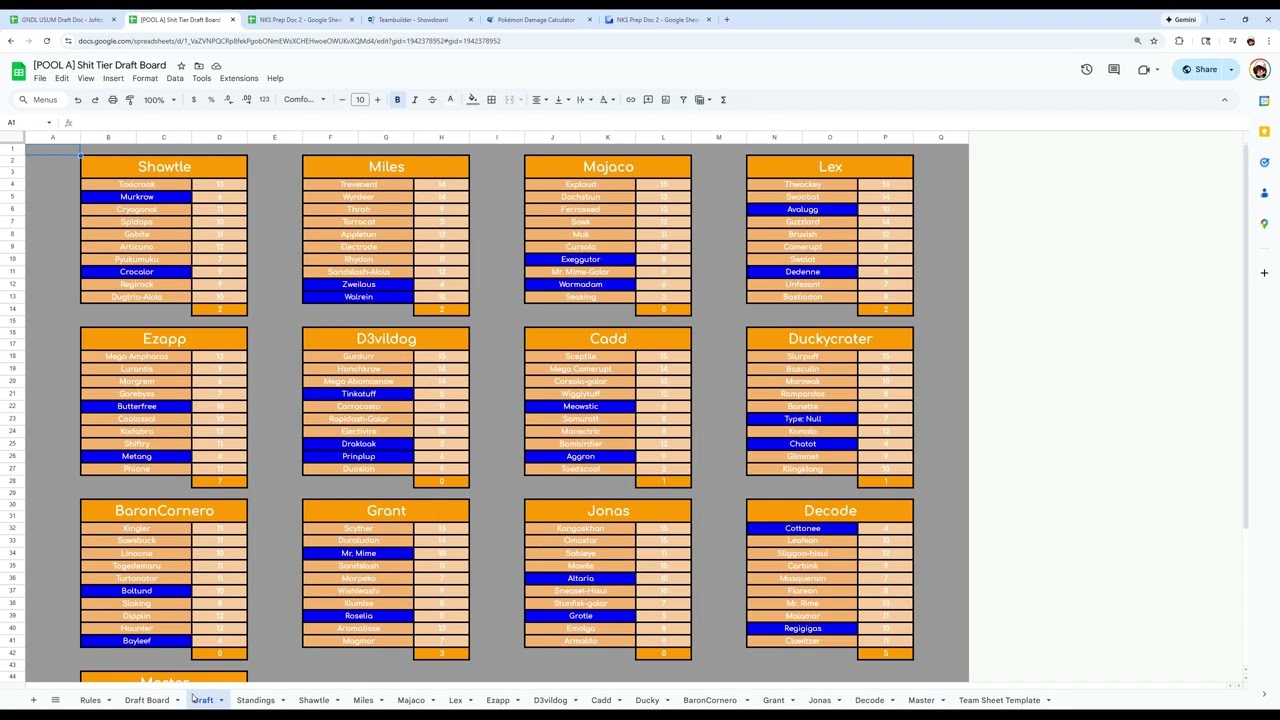Increase the font size with plus button
The image size is (1280, 720).
coord(378,100)
